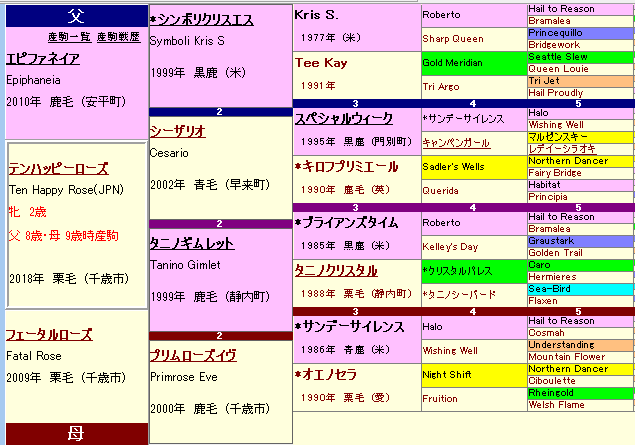This screenshot has height=445, width=635.
Task: Click Fairy Bridge cell
Action: point(580,173)
